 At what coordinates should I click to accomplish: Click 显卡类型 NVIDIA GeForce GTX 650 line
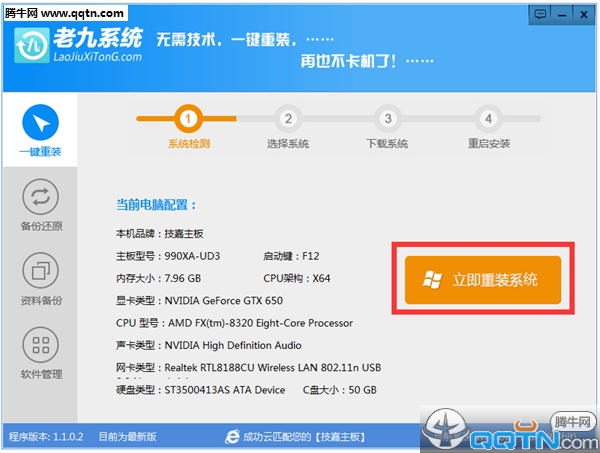coord(199,301)
